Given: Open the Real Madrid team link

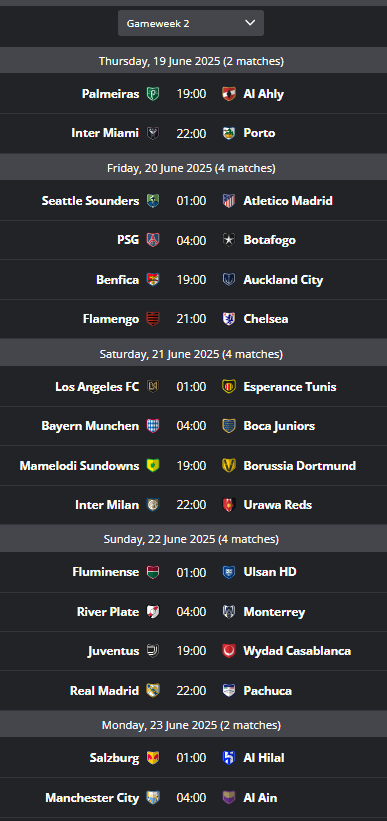Looking at the screenshot, I should (x=104, y=691).
